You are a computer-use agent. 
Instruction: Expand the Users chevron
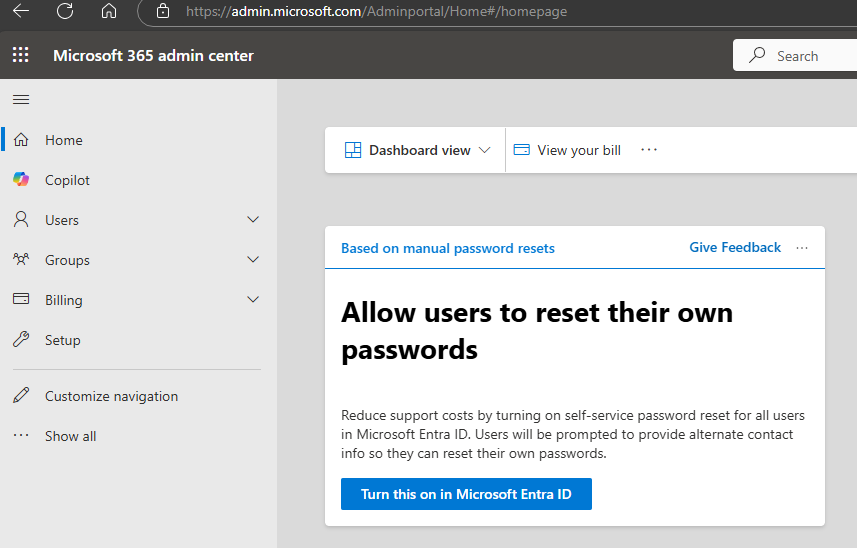tap(253, 220)
